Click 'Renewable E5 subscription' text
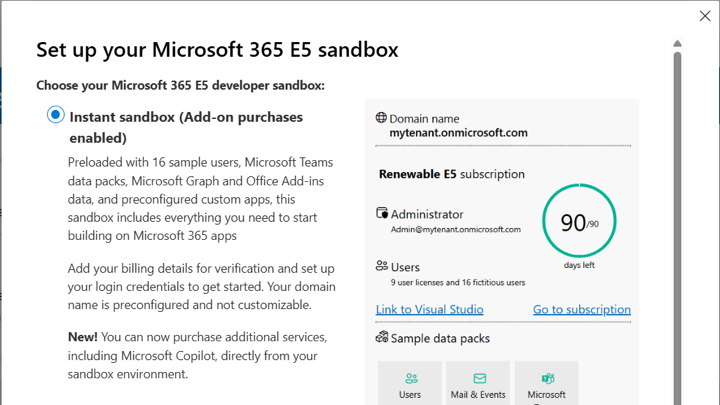Viewport: 720px width, 405px height. coord(451,174)
